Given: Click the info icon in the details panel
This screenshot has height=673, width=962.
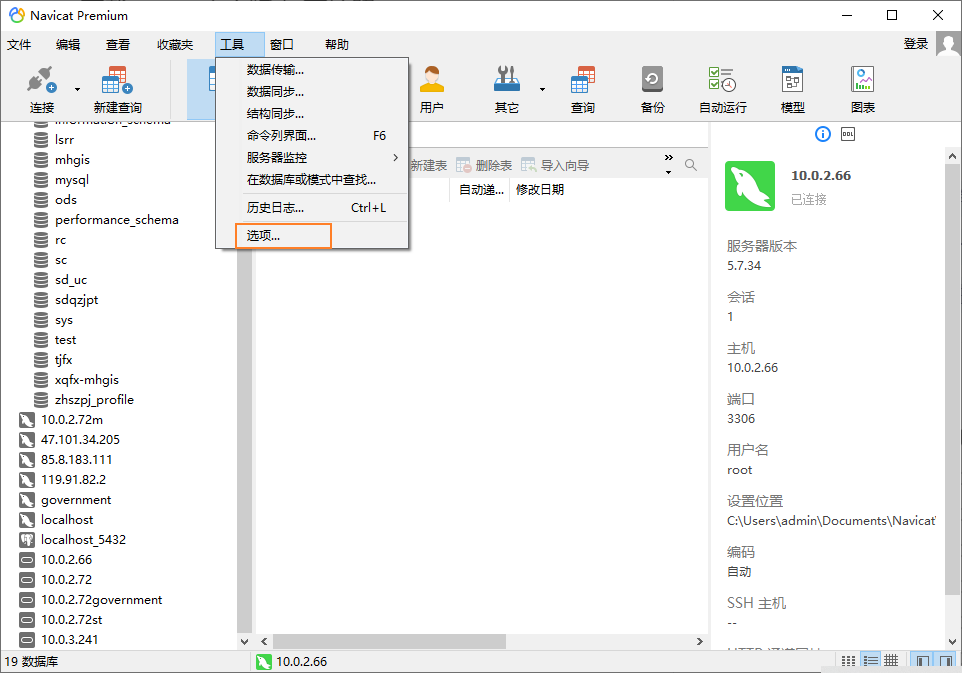Looking at the screenshot, I should click(x=822, y=133).
